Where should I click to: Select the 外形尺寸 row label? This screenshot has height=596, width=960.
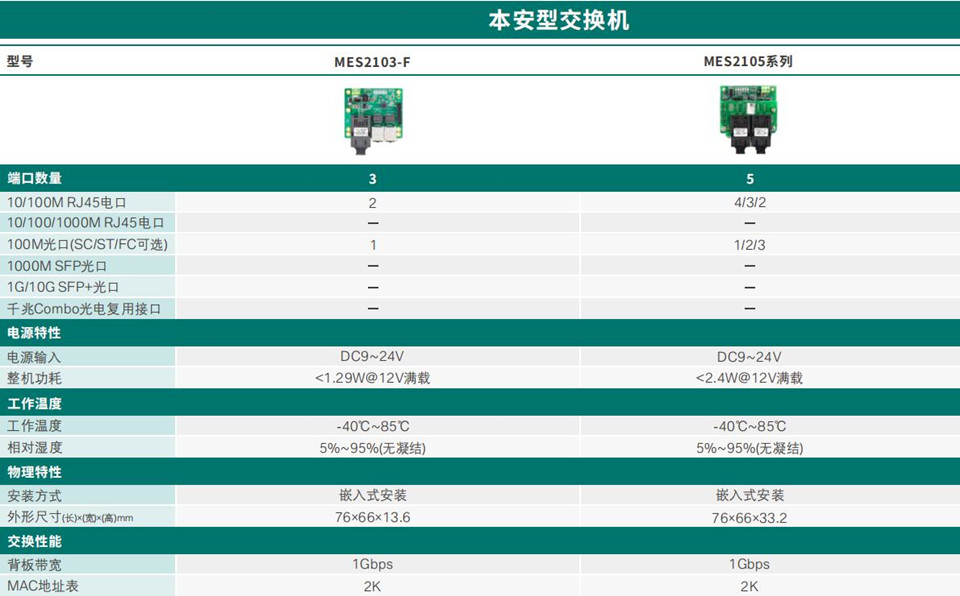click(70, 517)
